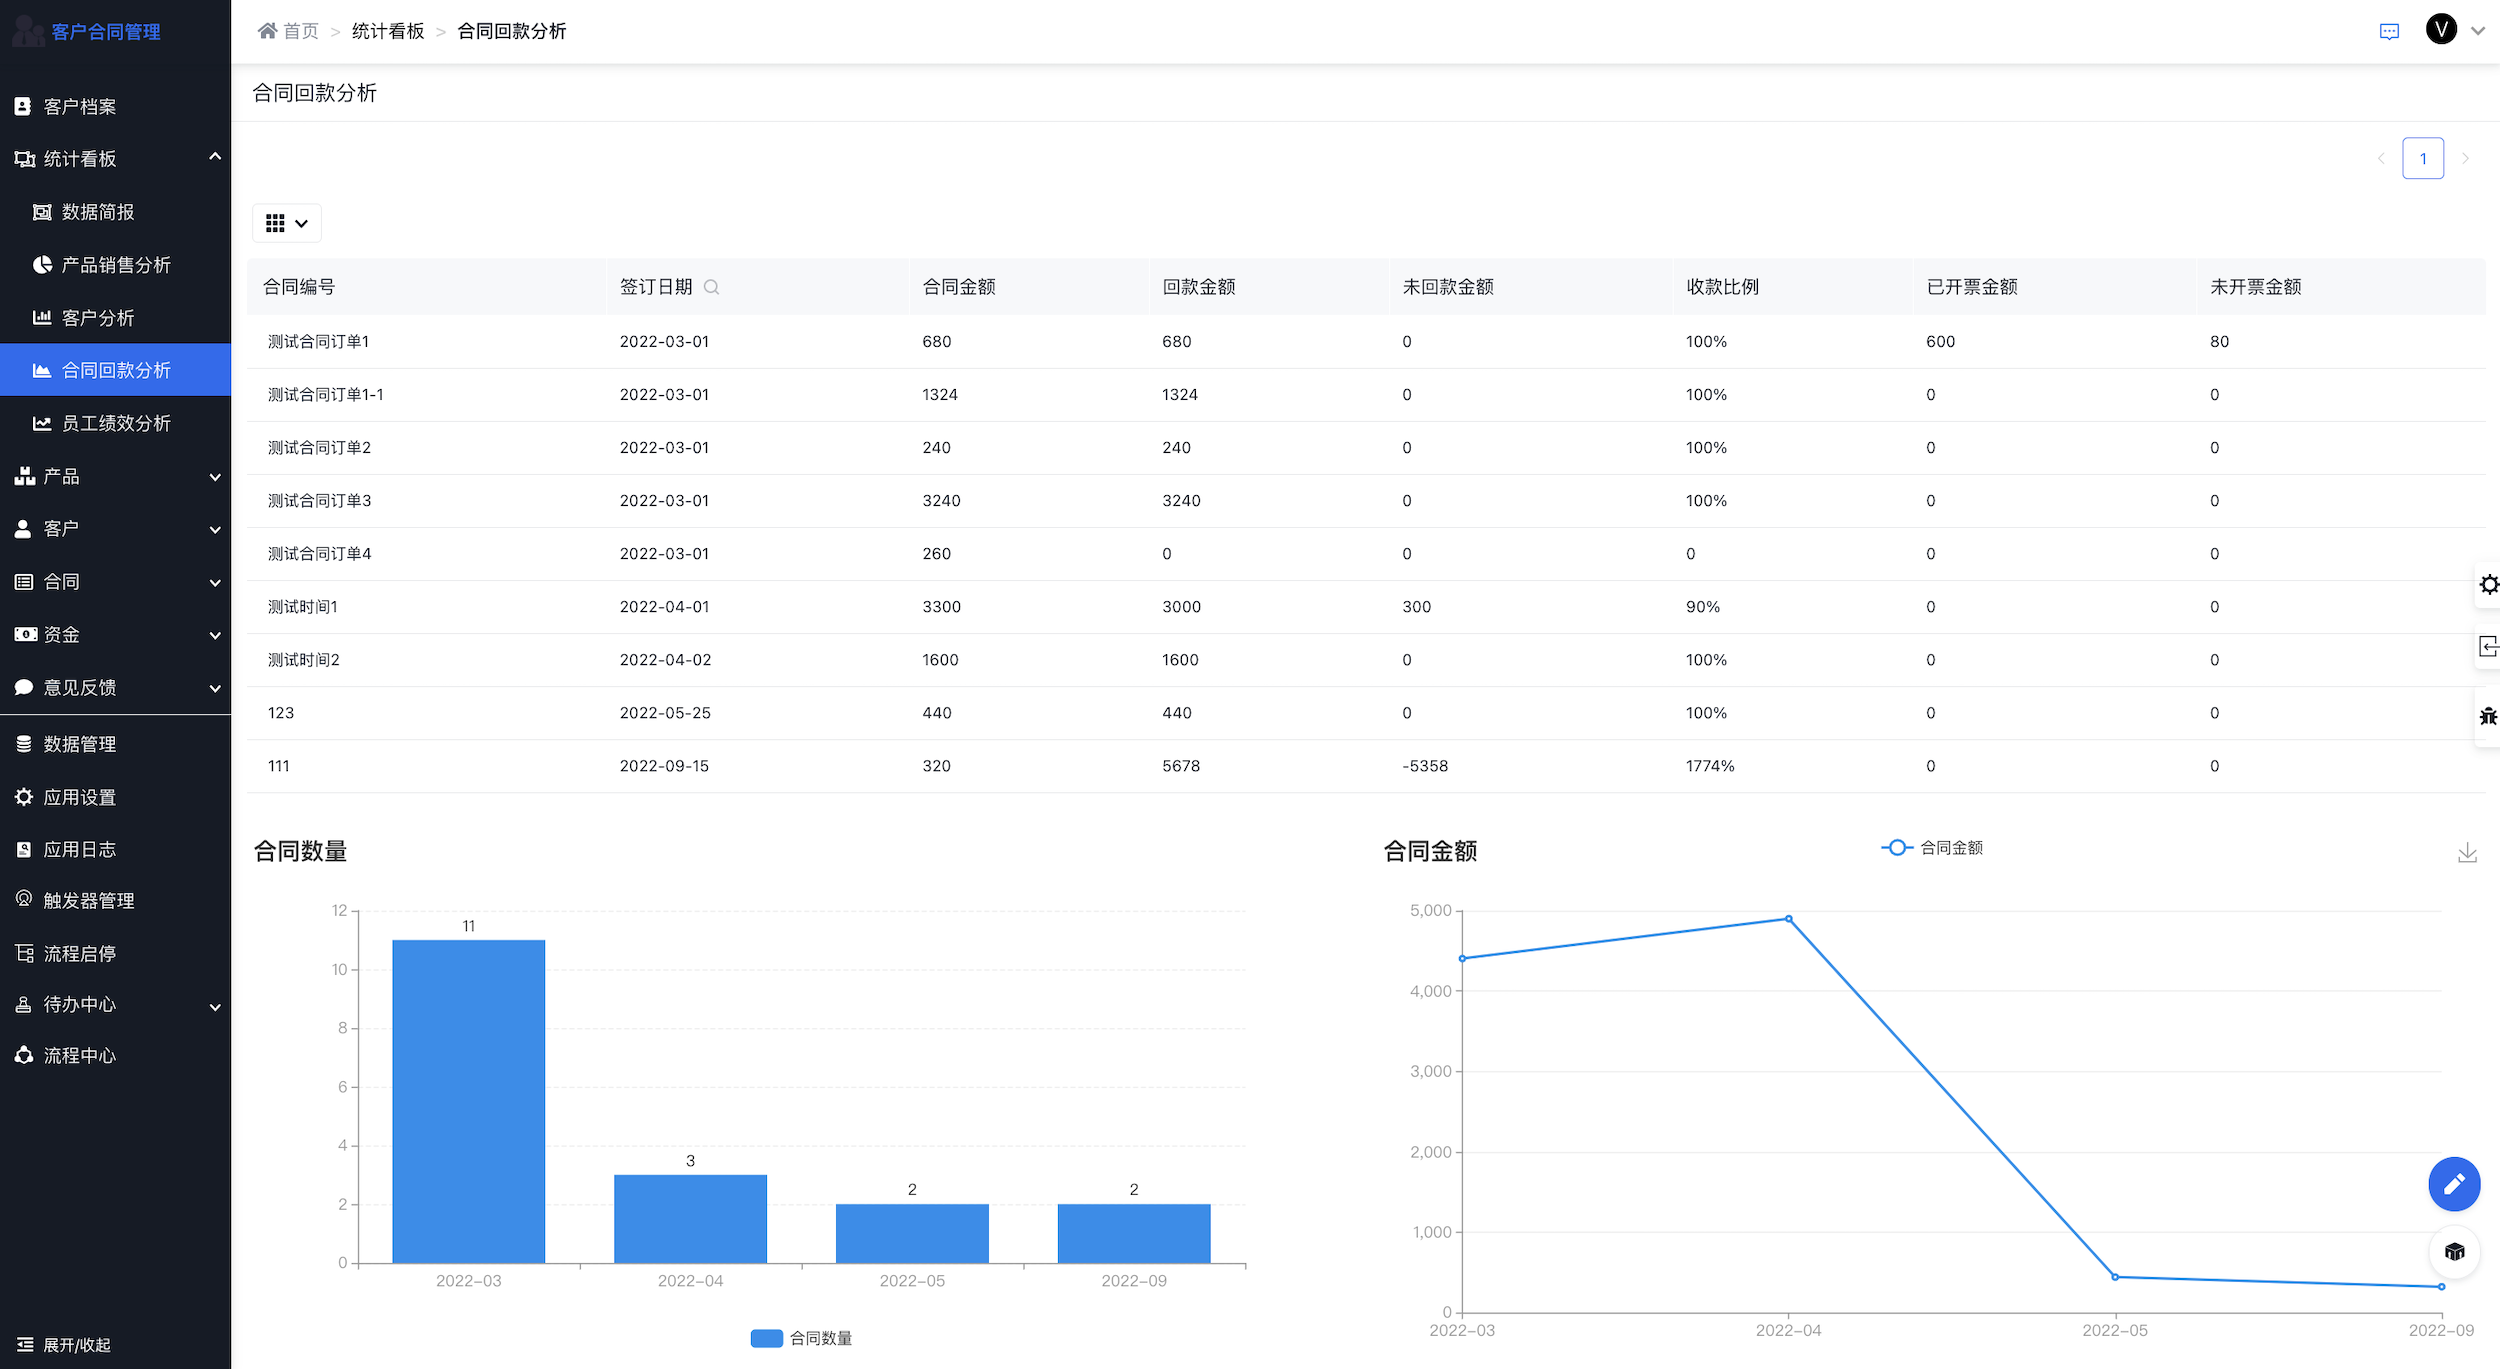The height and width of the screenshot is (1369, 2500).
Task: Click the 流程中心 icon
Action: click(x=24, y=1055)
